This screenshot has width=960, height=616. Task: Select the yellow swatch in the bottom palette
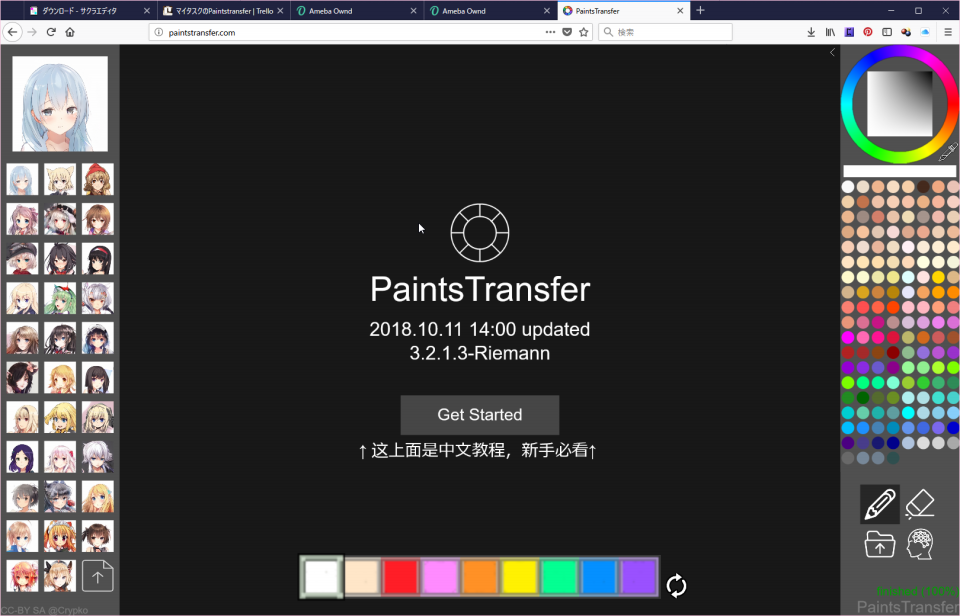(x=520, y=576)
